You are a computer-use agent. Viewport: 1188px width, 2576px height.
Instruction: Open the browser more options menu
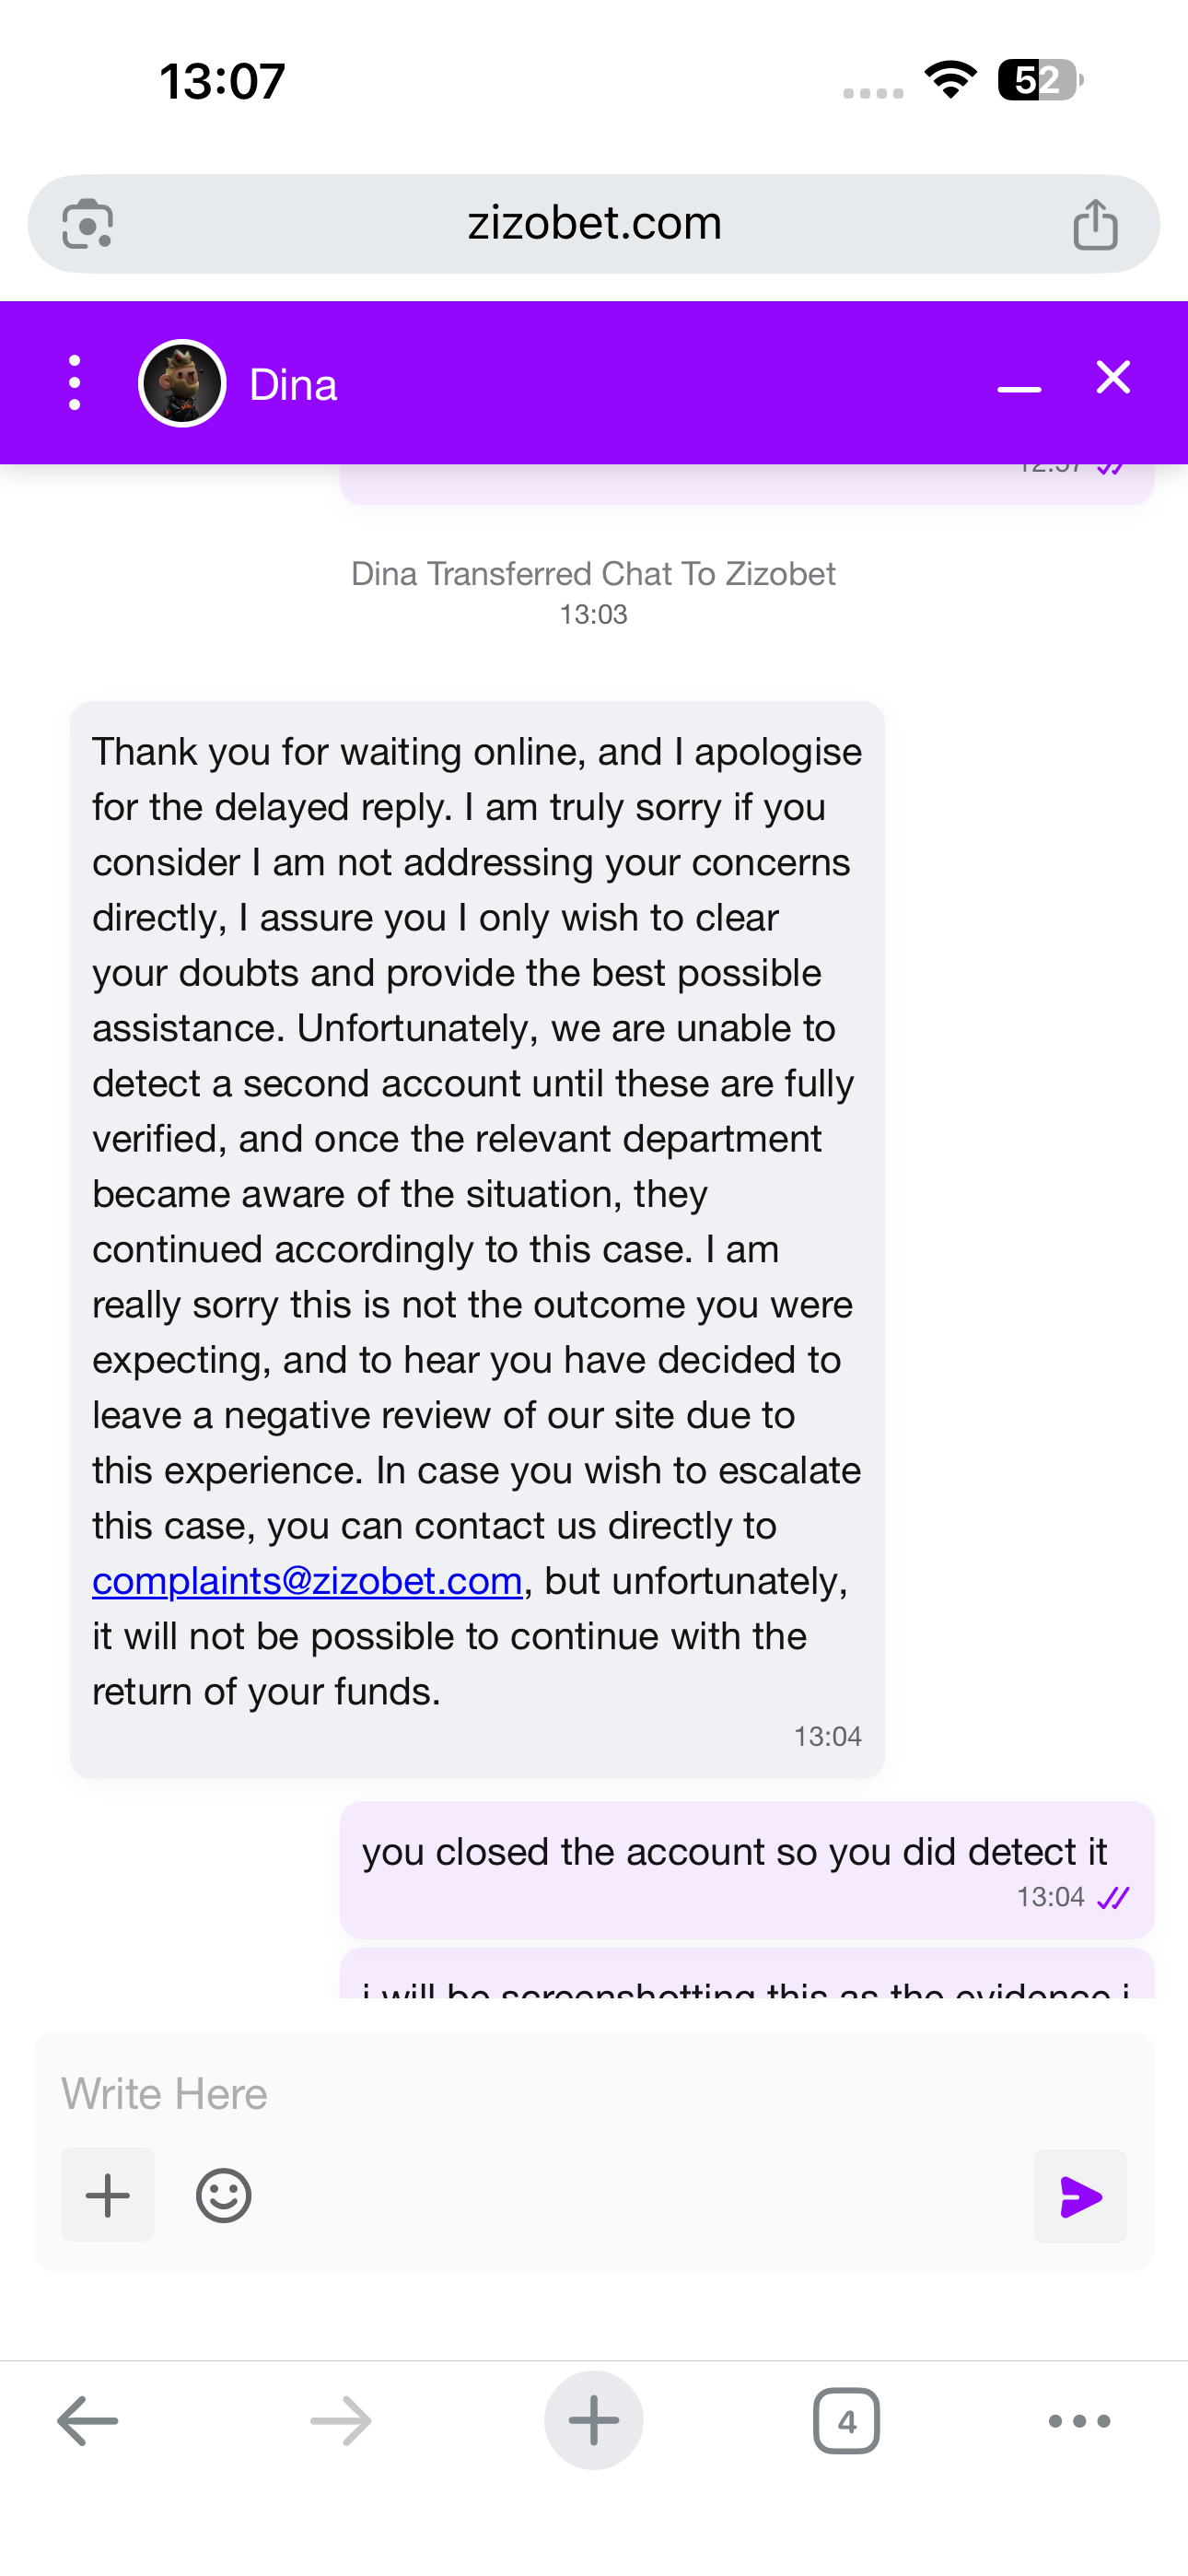click(1079, 2421)
